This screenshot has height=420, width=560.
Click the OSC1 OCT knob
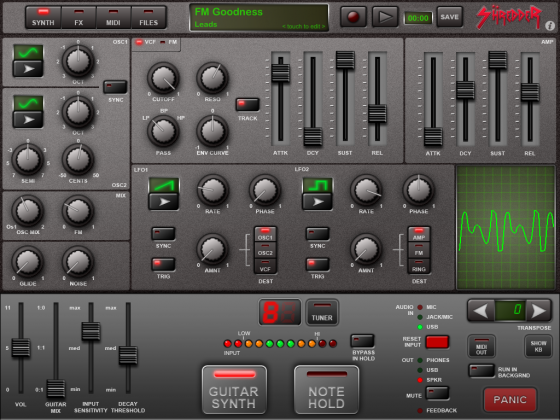78,61
